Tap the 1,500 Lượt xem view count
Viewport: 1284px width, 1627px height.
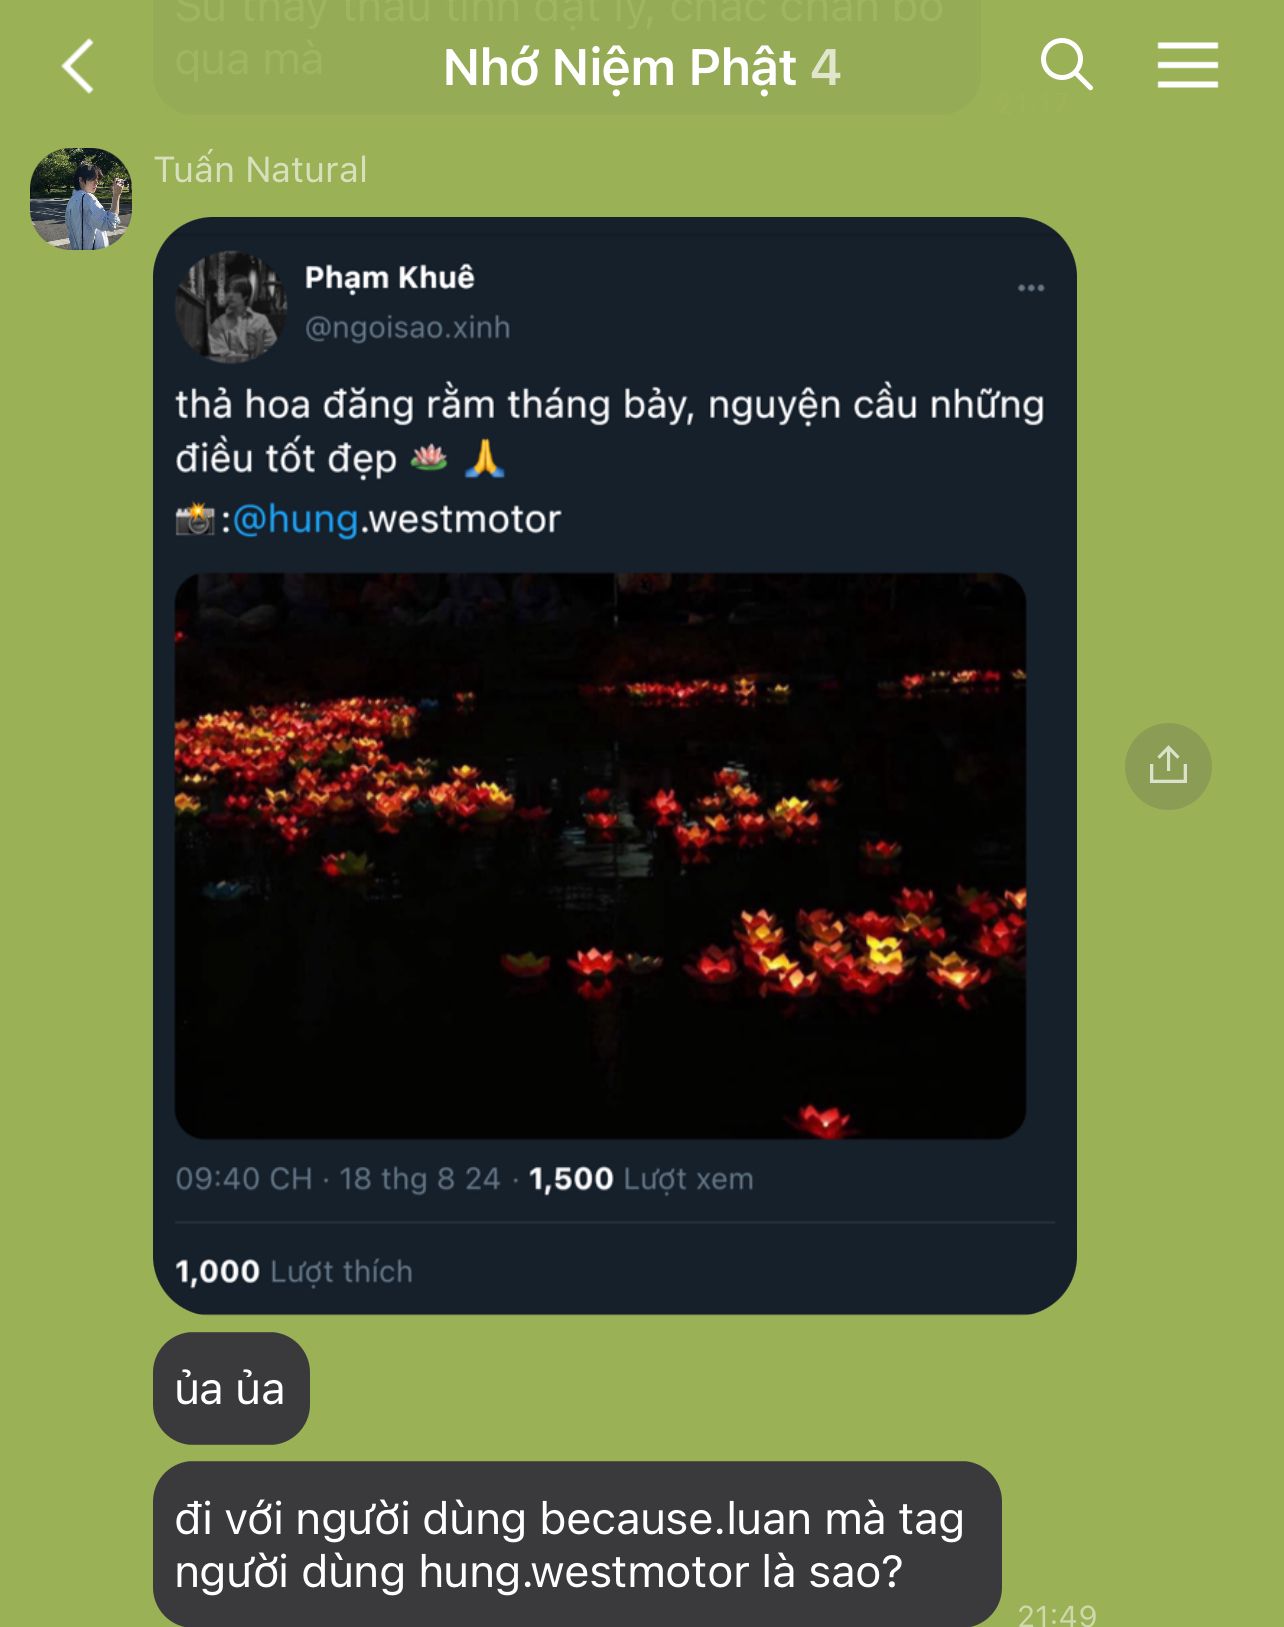click(641, 1179)
